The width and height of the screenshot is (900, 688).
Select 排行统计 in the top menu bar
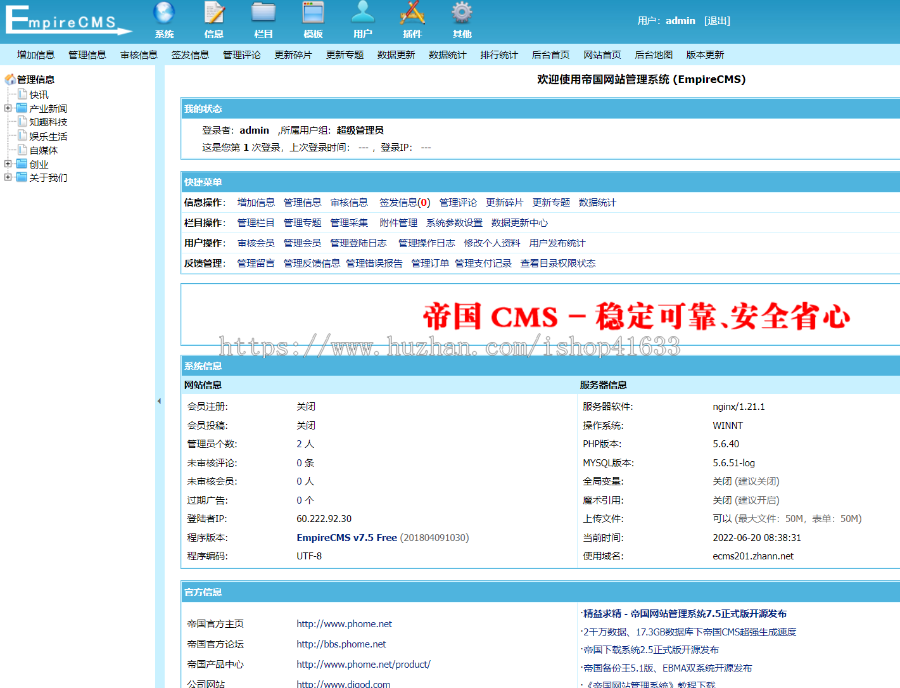[499, 55]
